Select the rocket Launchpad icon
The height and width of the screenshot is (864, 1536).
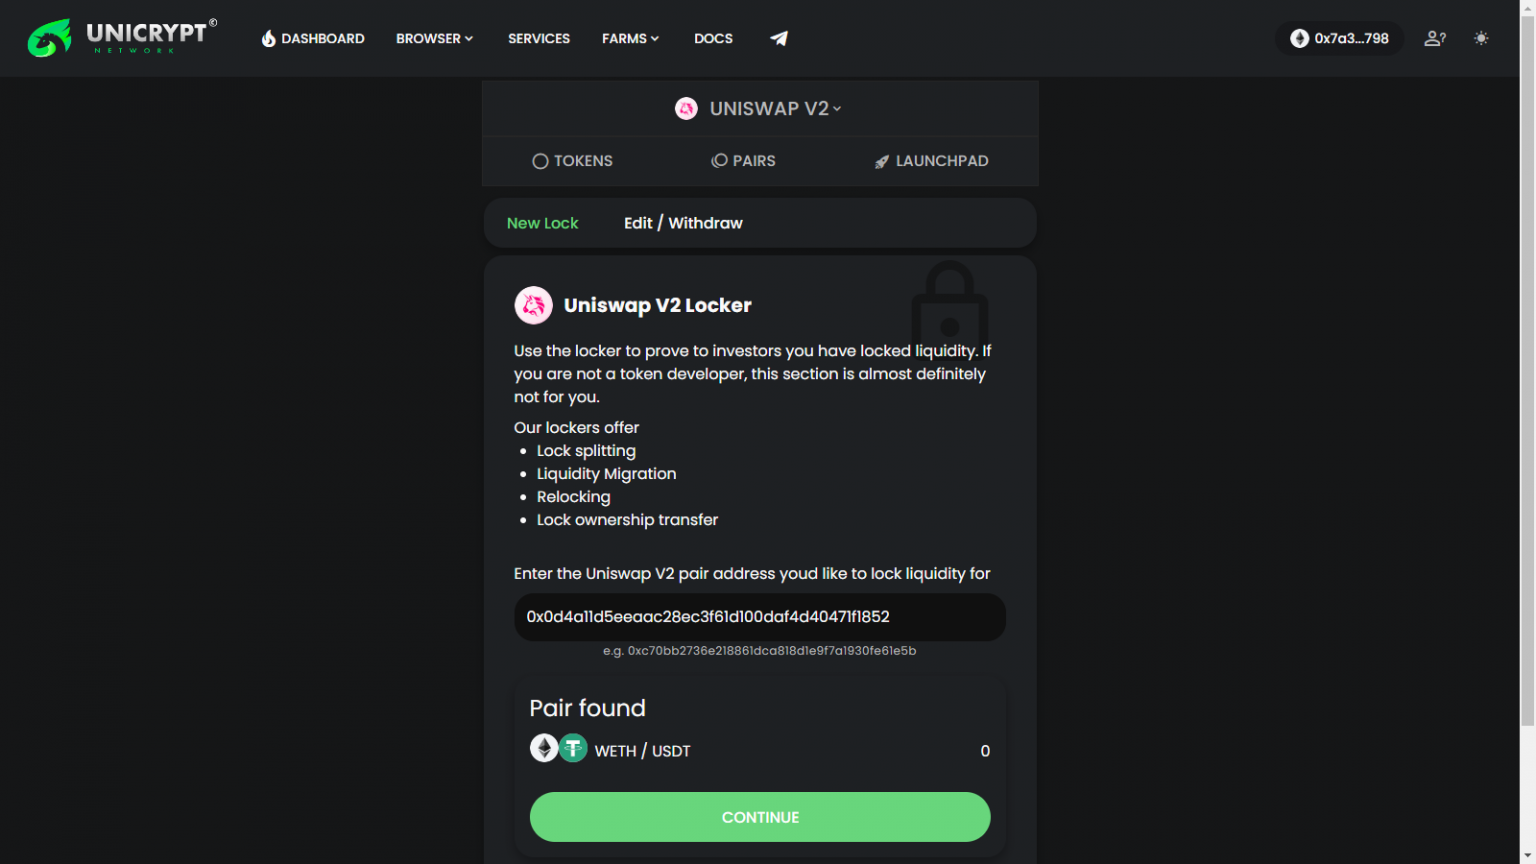pyautogui.click(x=881, y=161)
